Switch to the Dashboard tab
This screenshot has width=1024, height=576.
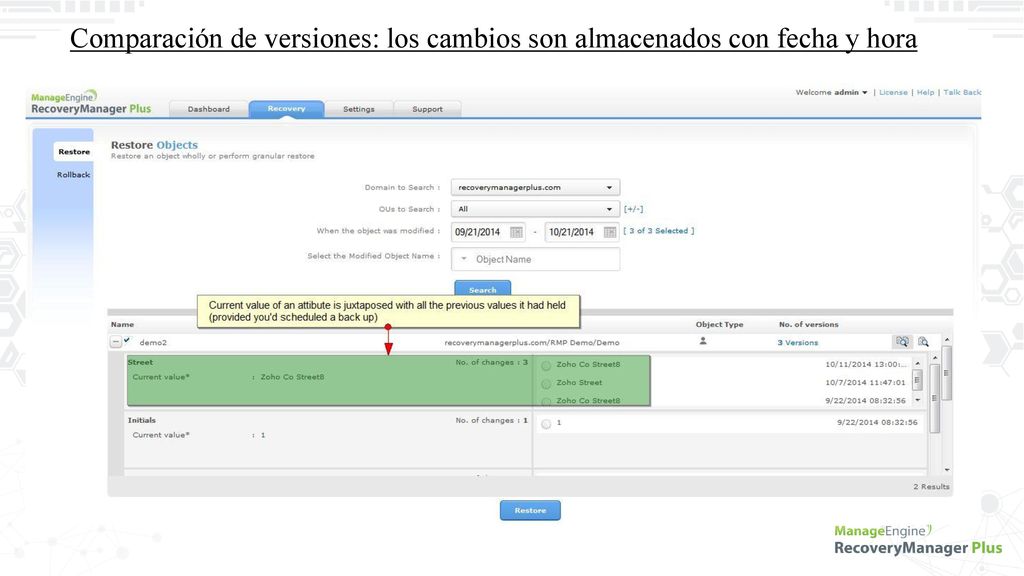click(x=208, y=109)
